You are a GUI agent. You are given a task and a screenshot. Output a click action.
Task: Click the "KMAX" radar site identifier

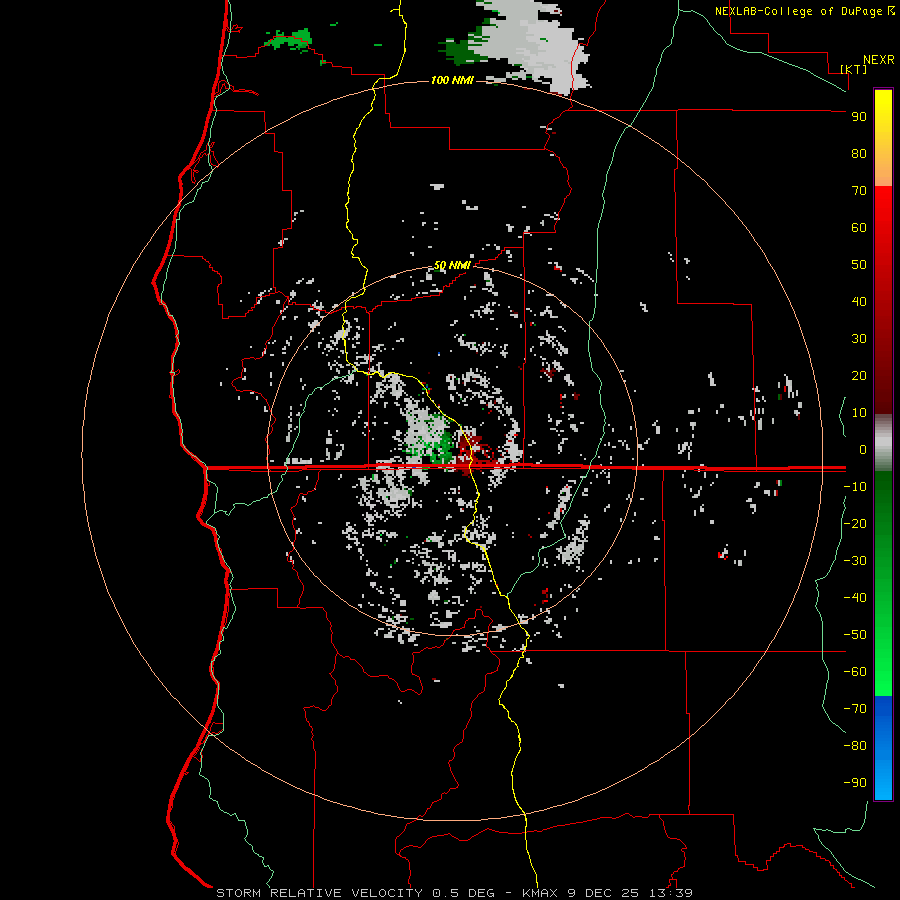(540, 893)
